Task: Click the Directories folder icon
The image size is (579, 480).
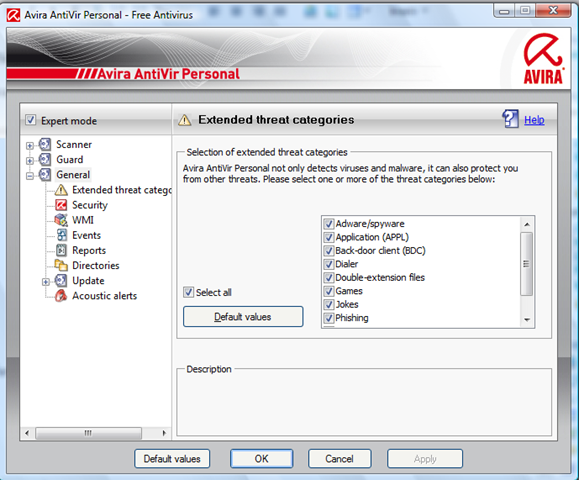Action: point(61,265)
